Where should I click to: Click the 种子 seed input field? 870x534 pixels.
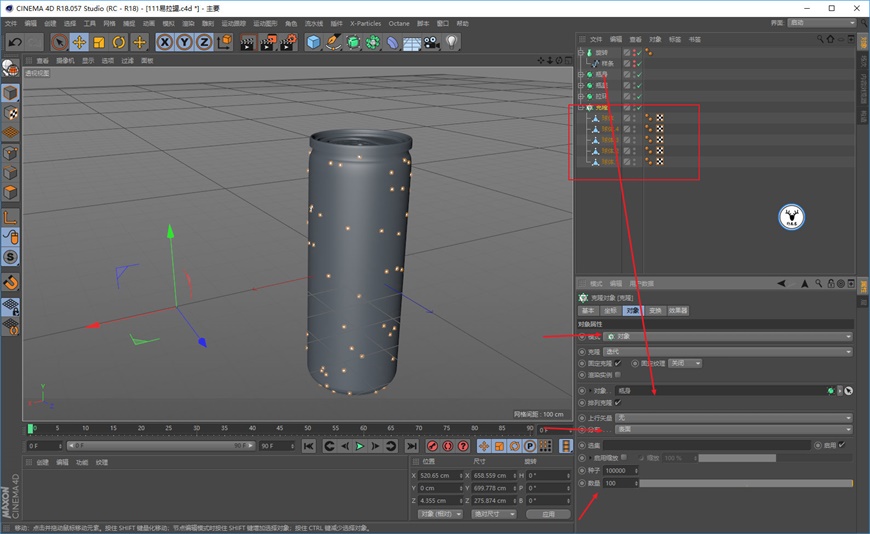click(x=620, y=471)
